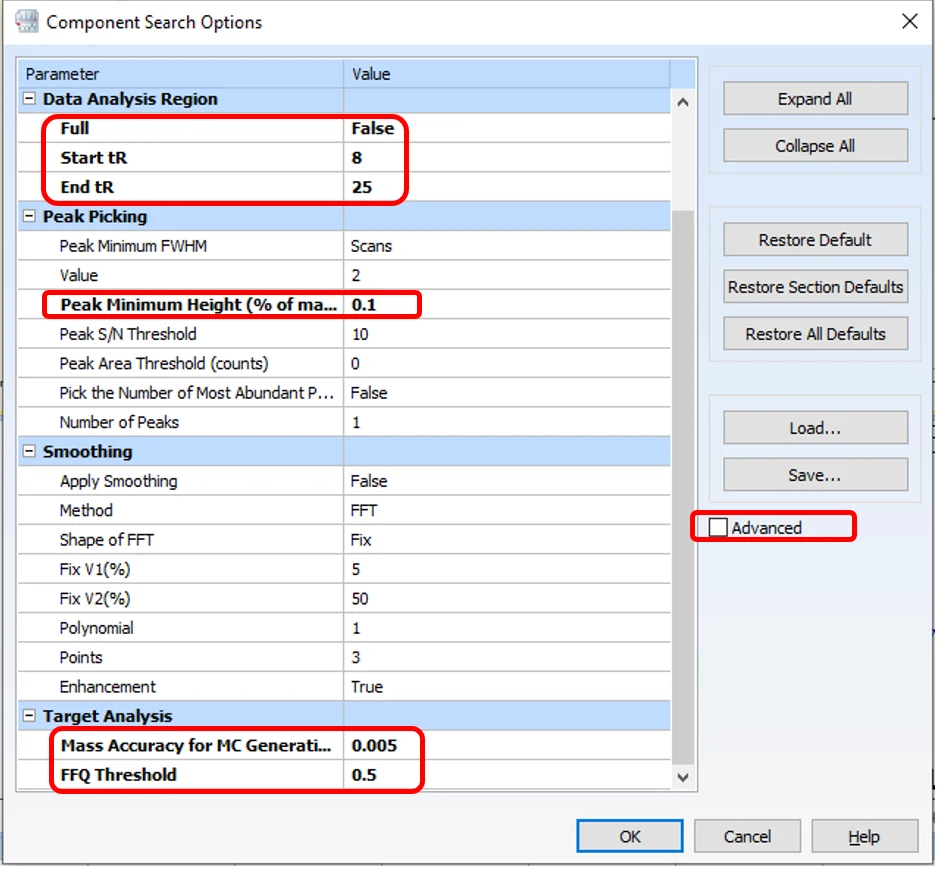Edit Fix V1(%) value 5
The height and width of the screenshot is (869, 938).
508,570
